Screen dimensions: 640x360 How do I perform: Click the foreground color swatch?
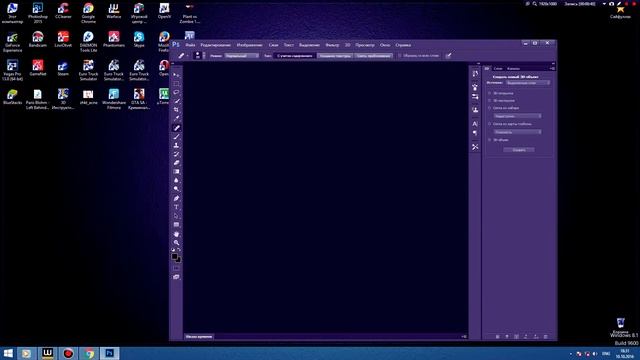[x=174, y=257]
